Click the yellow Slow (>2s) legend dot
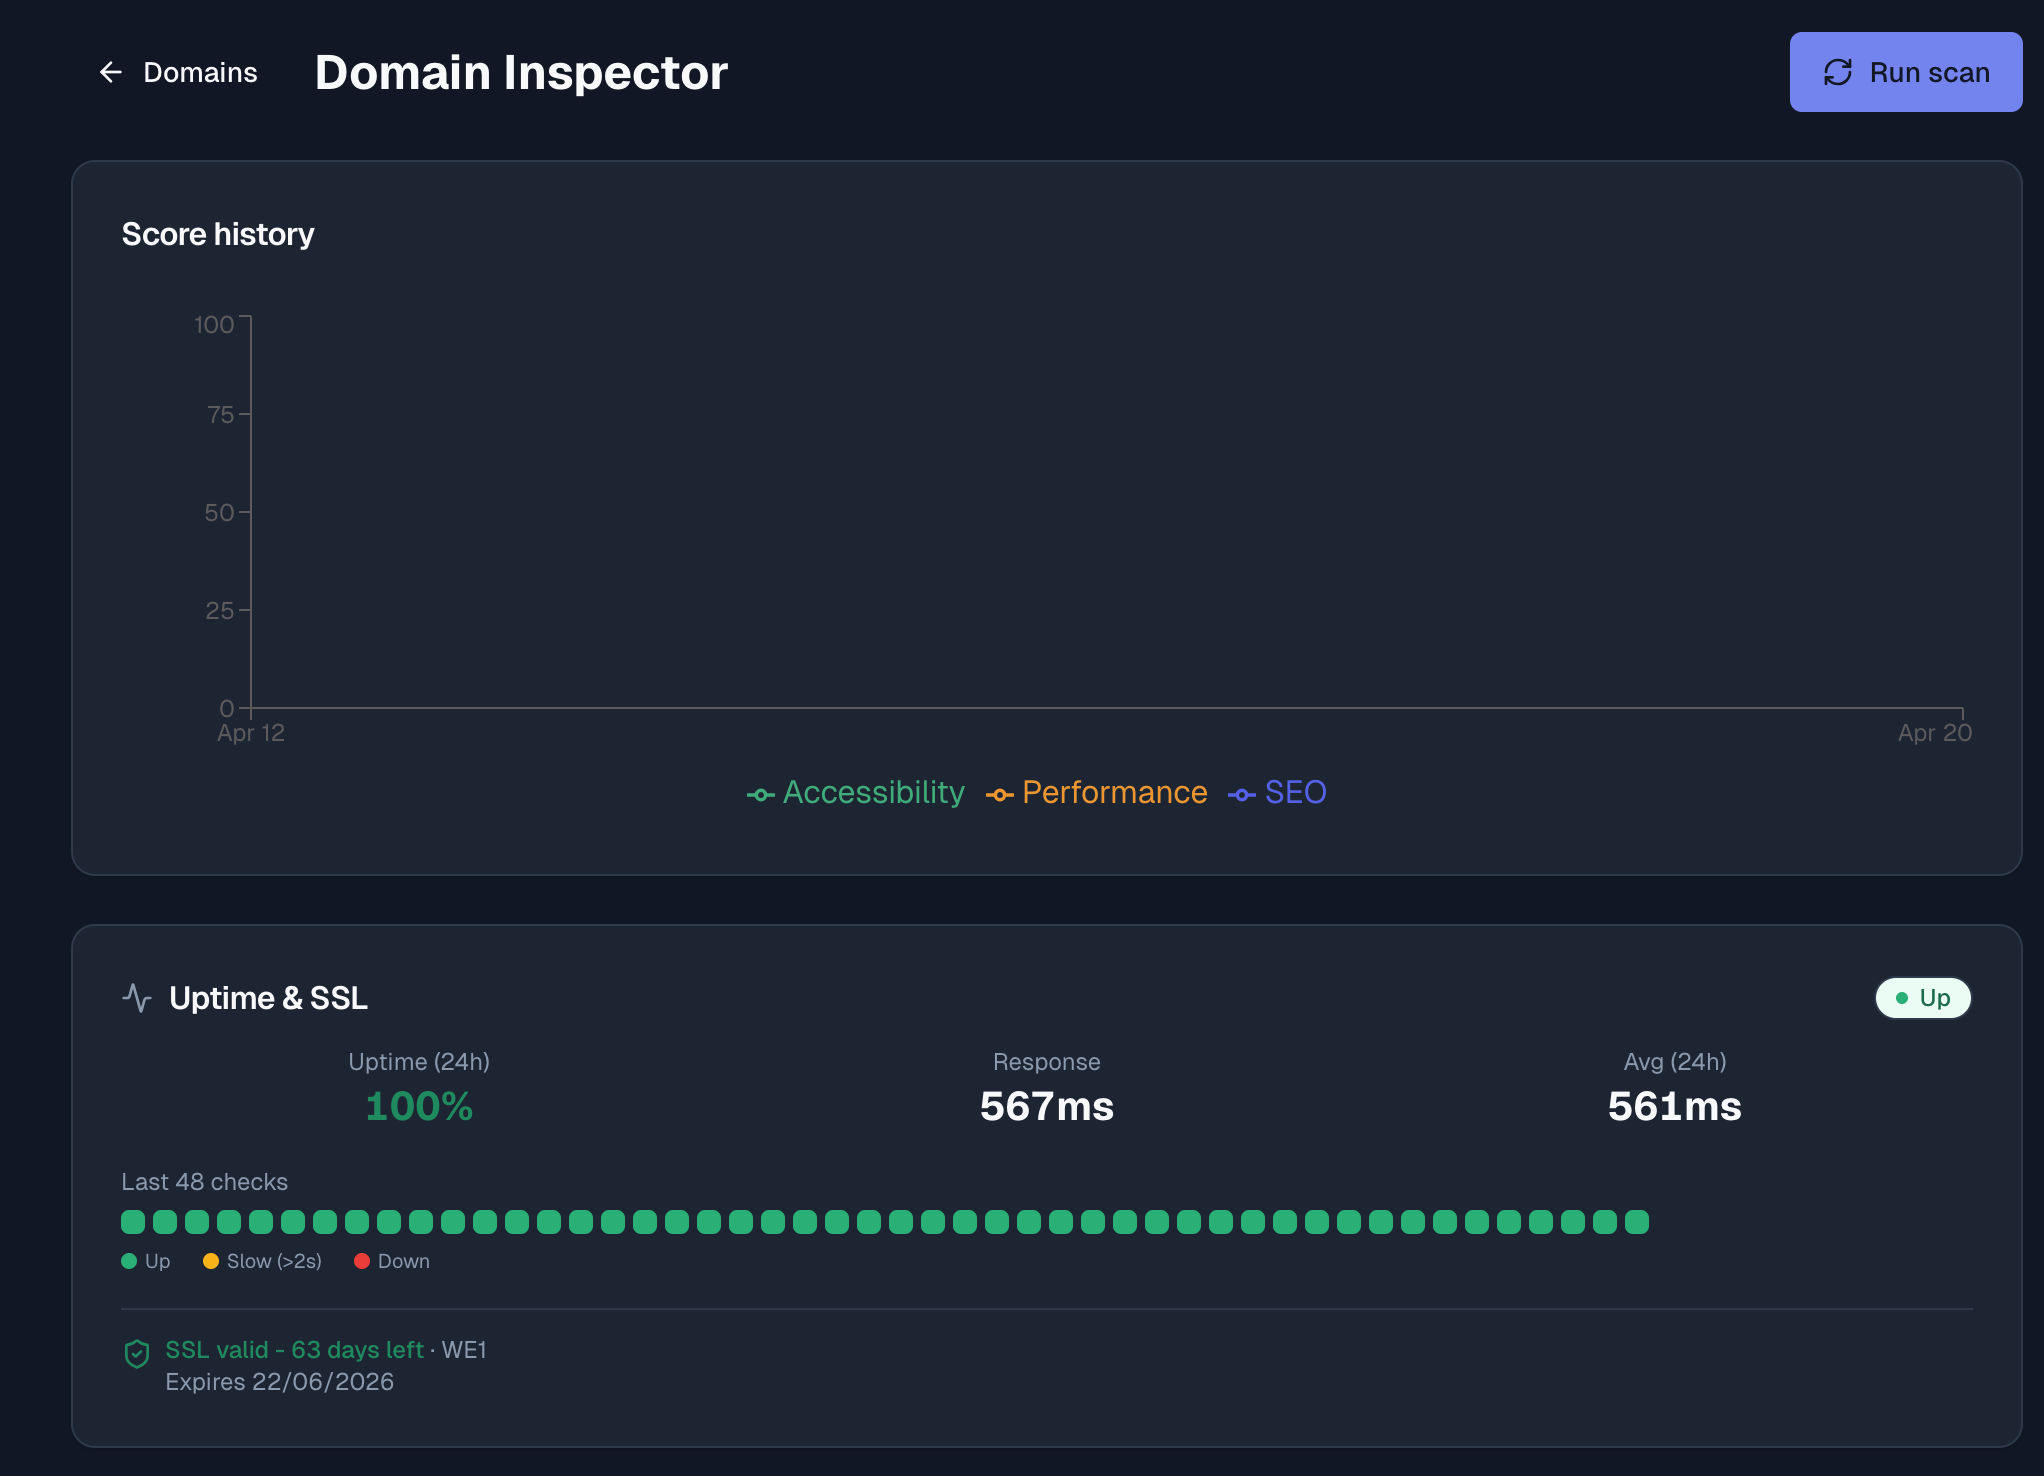Viewport: 2044px width, 1476px height. [x=211, y=1261]
